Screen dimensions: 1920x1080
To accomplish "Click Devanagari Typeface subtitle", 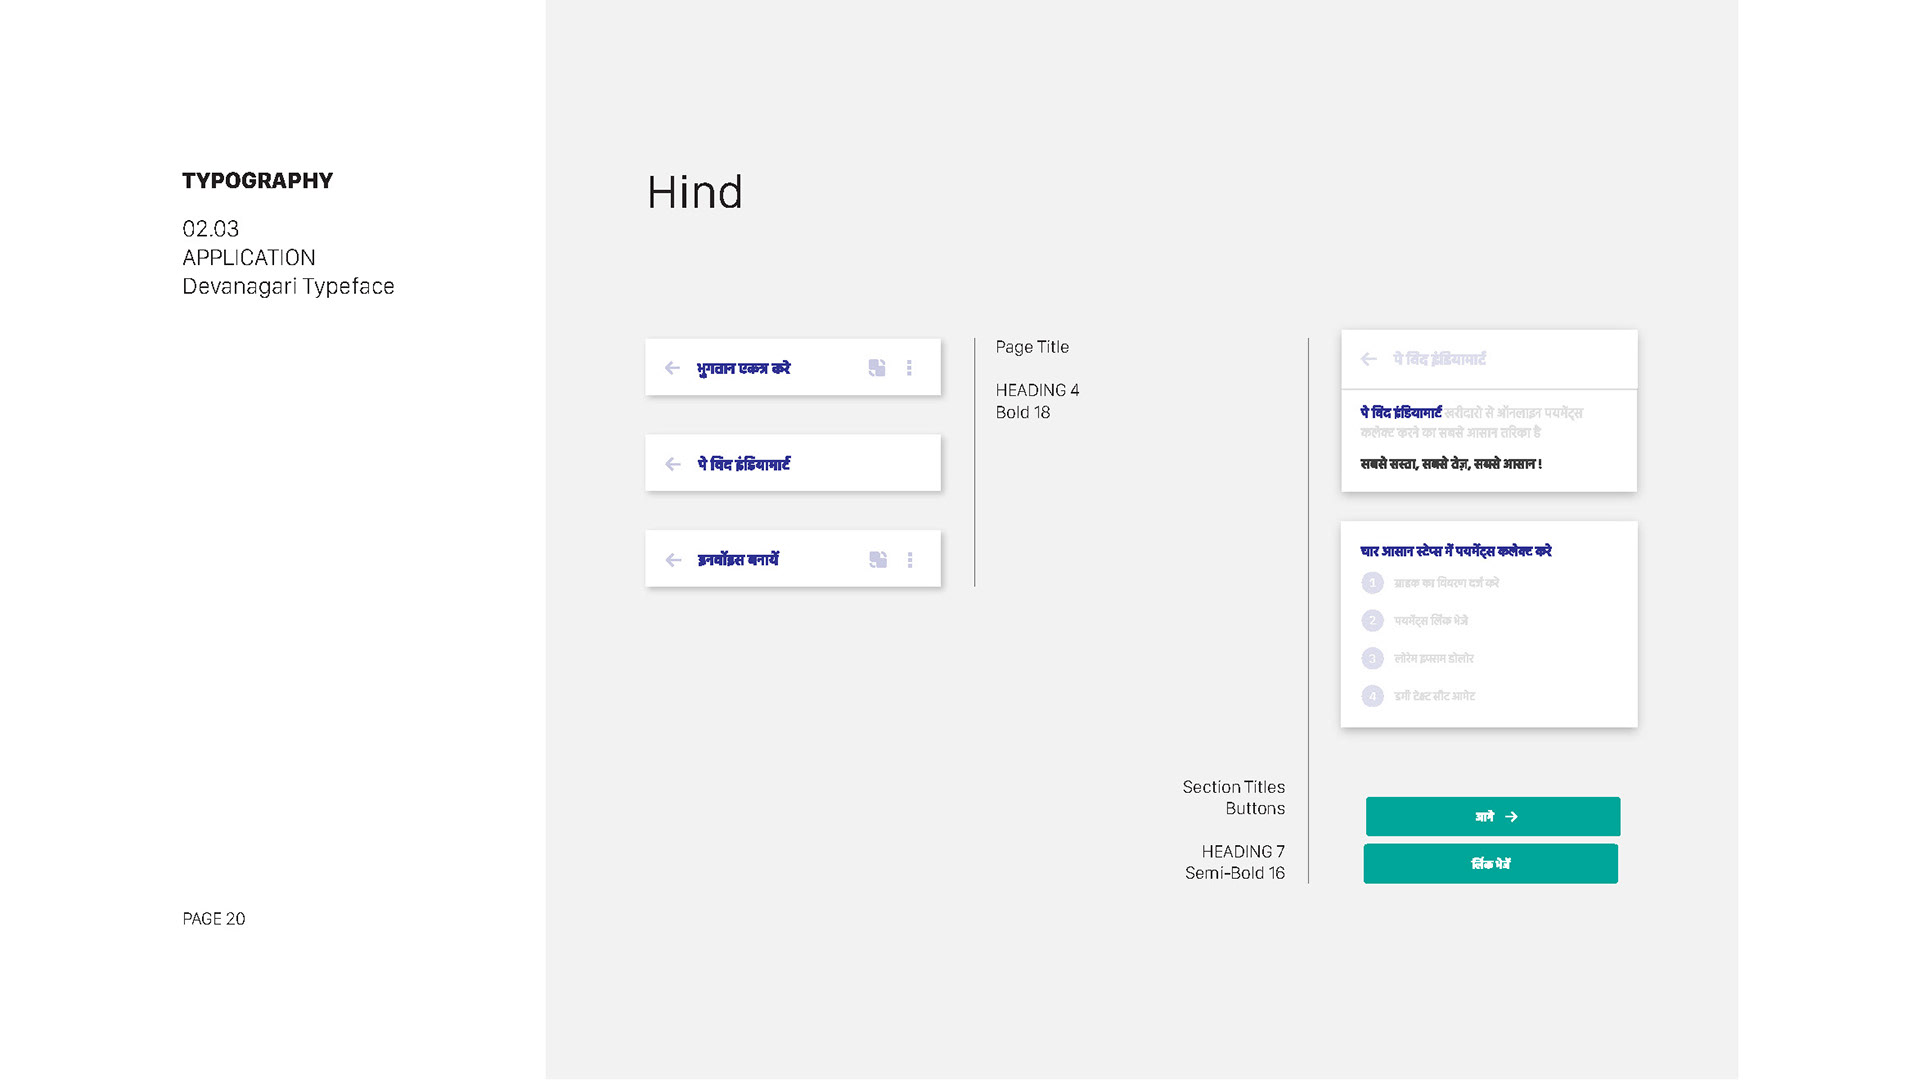I will pyautogui.click(x=288, y=286).
